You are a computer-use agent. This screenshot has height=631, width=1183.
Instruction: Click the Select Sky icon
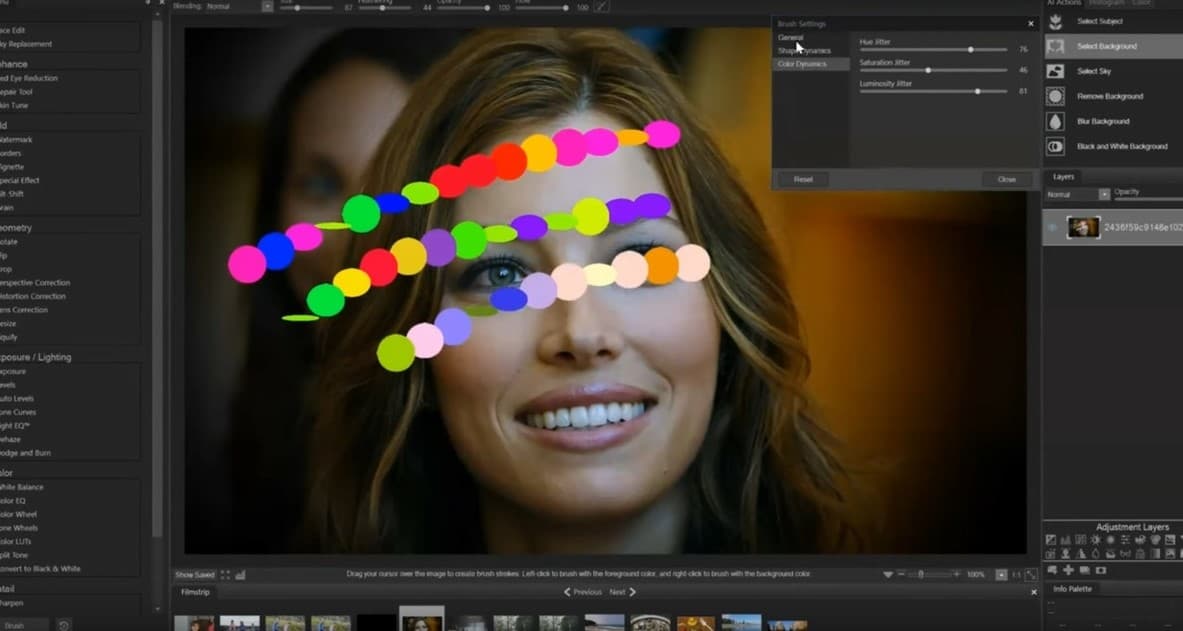tap(1055, 71)
